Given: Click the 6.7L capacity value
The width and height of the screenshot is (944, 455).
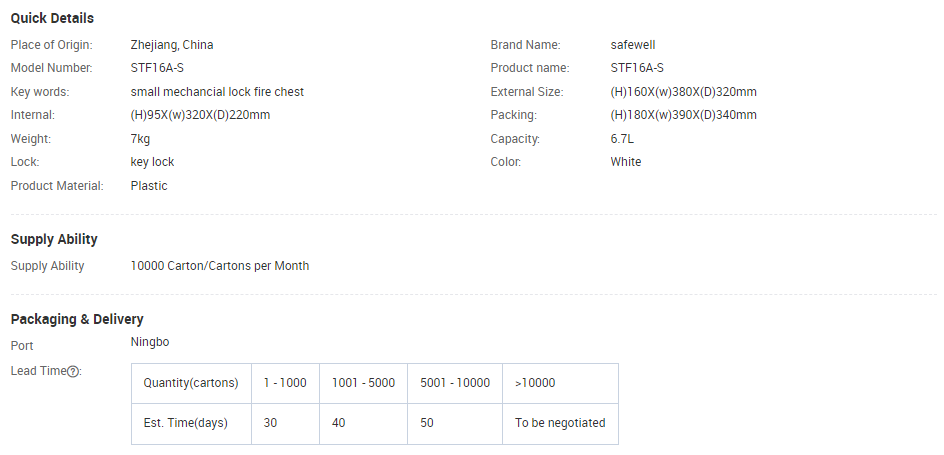Looking at the screenshot, I should point(622,138).
